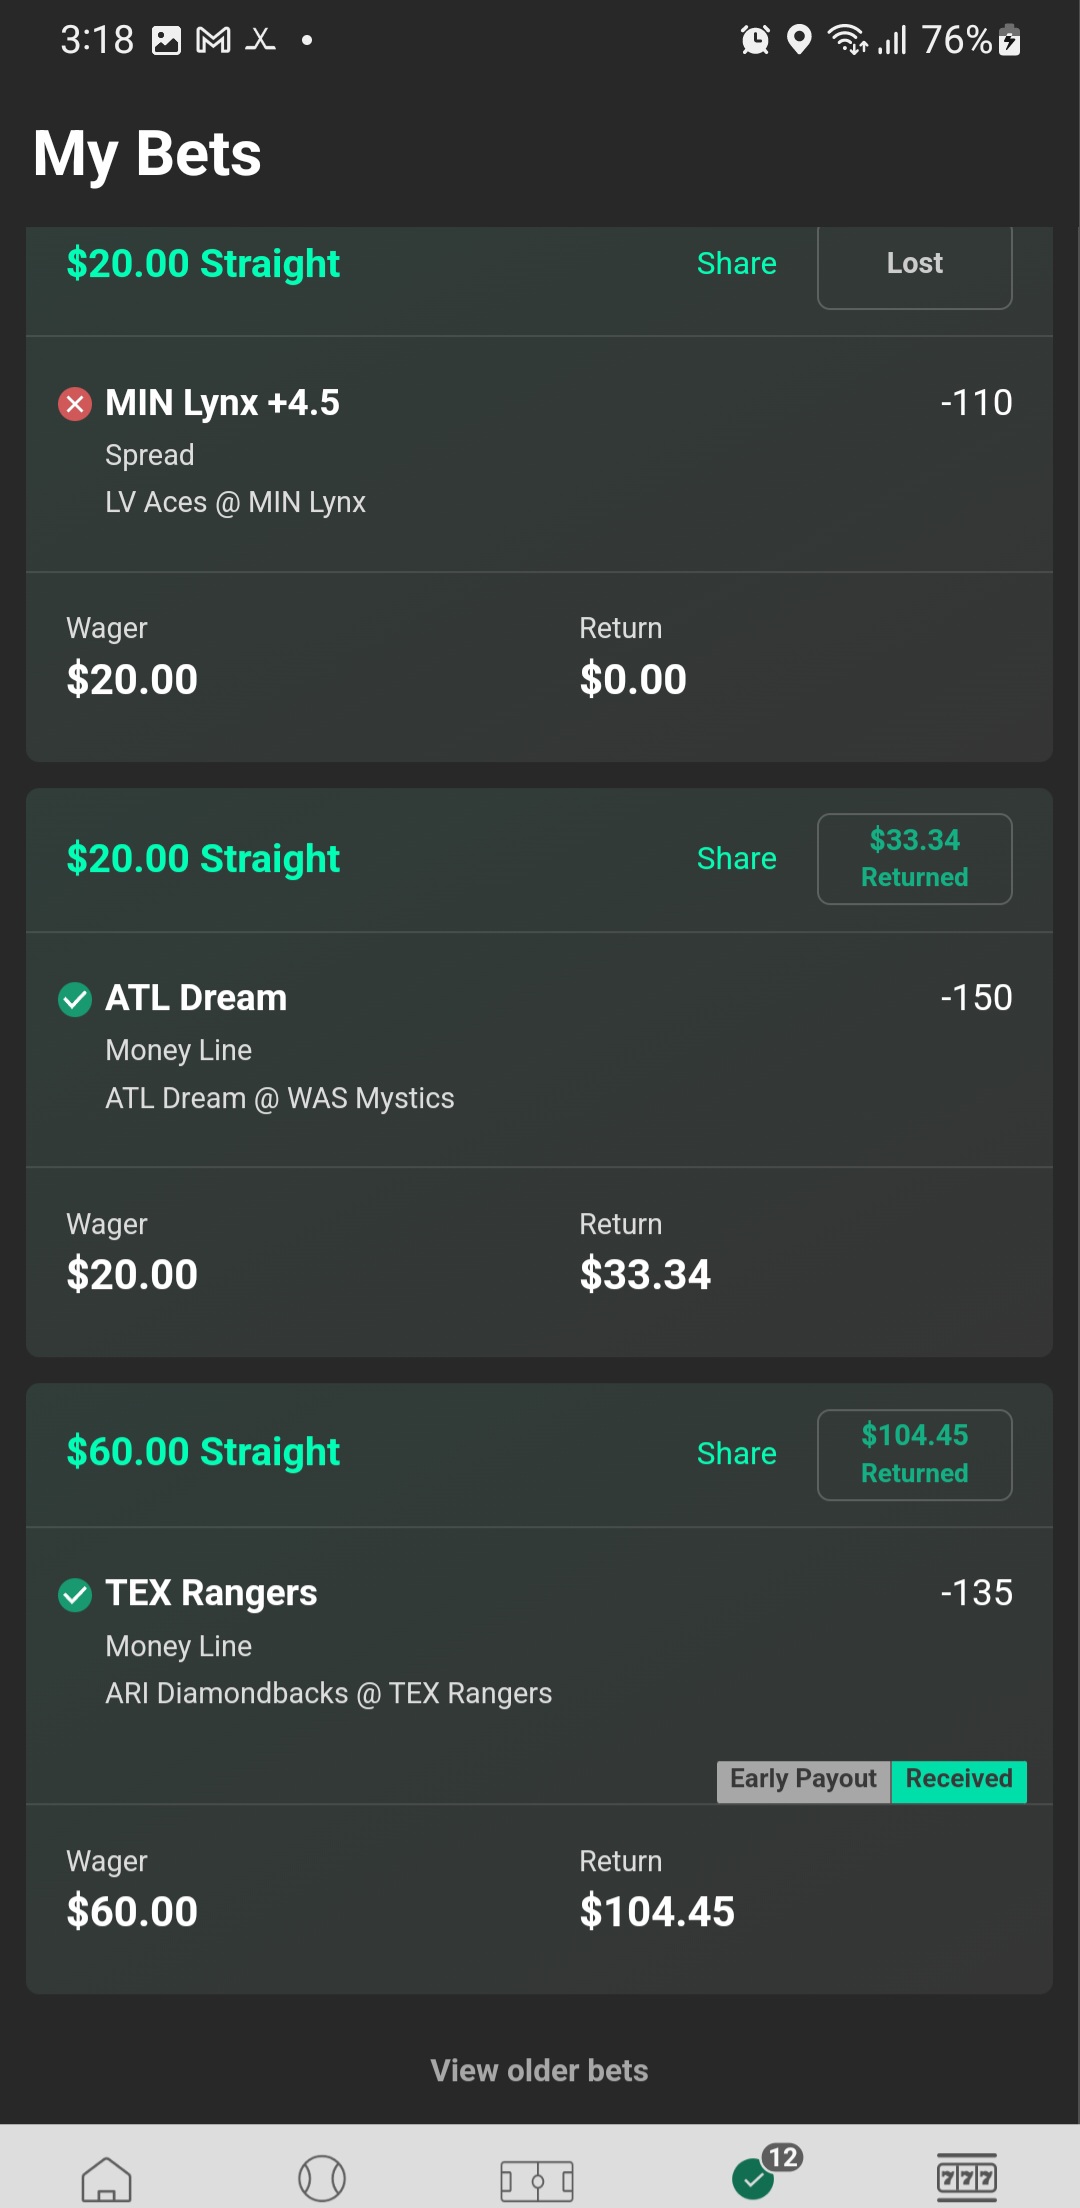Tap the $33.34 Returned status button

pos(914,858)
